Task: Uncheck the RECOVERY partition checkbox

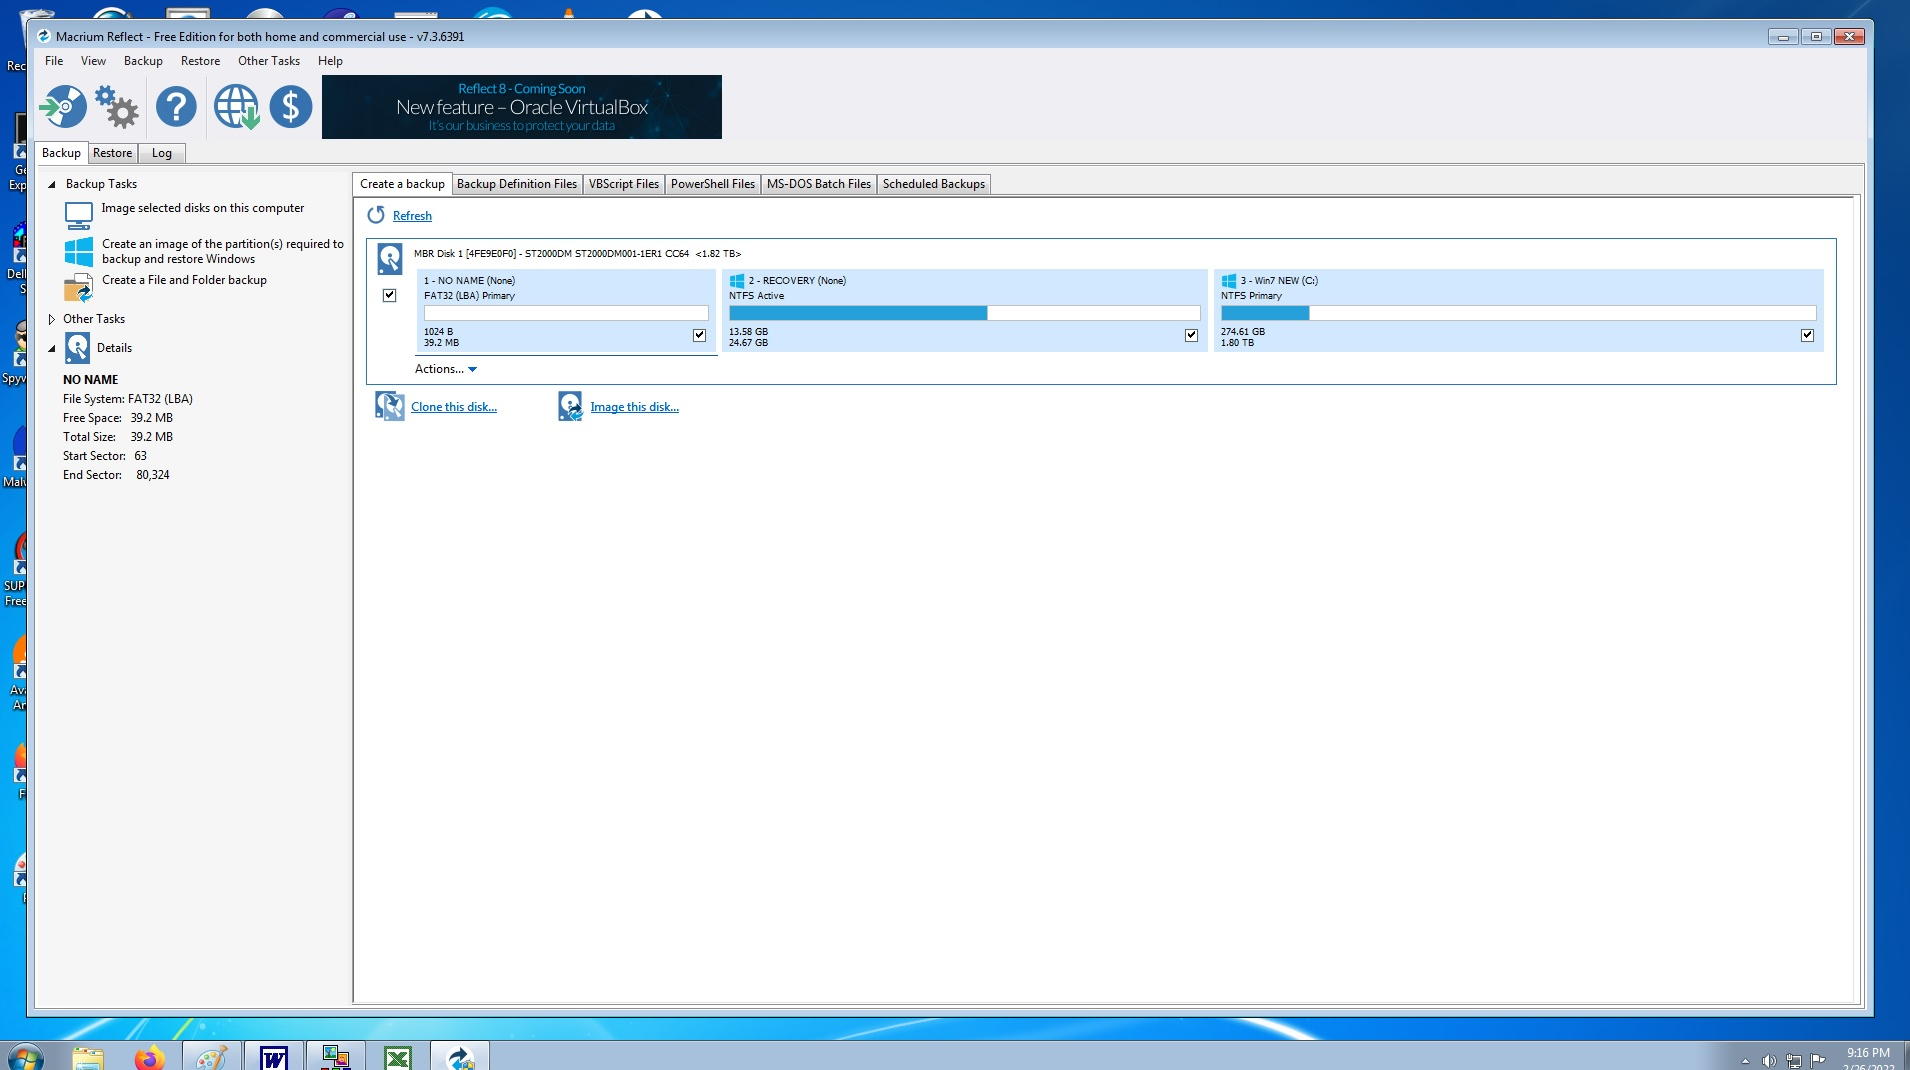Action: (1191, 335)
